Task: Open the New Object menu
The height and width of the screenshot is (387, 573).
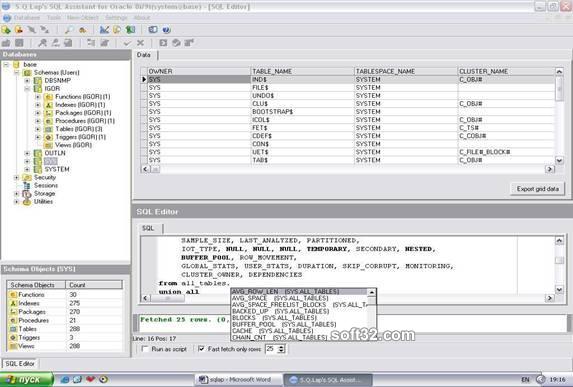Action: point(83,18)
